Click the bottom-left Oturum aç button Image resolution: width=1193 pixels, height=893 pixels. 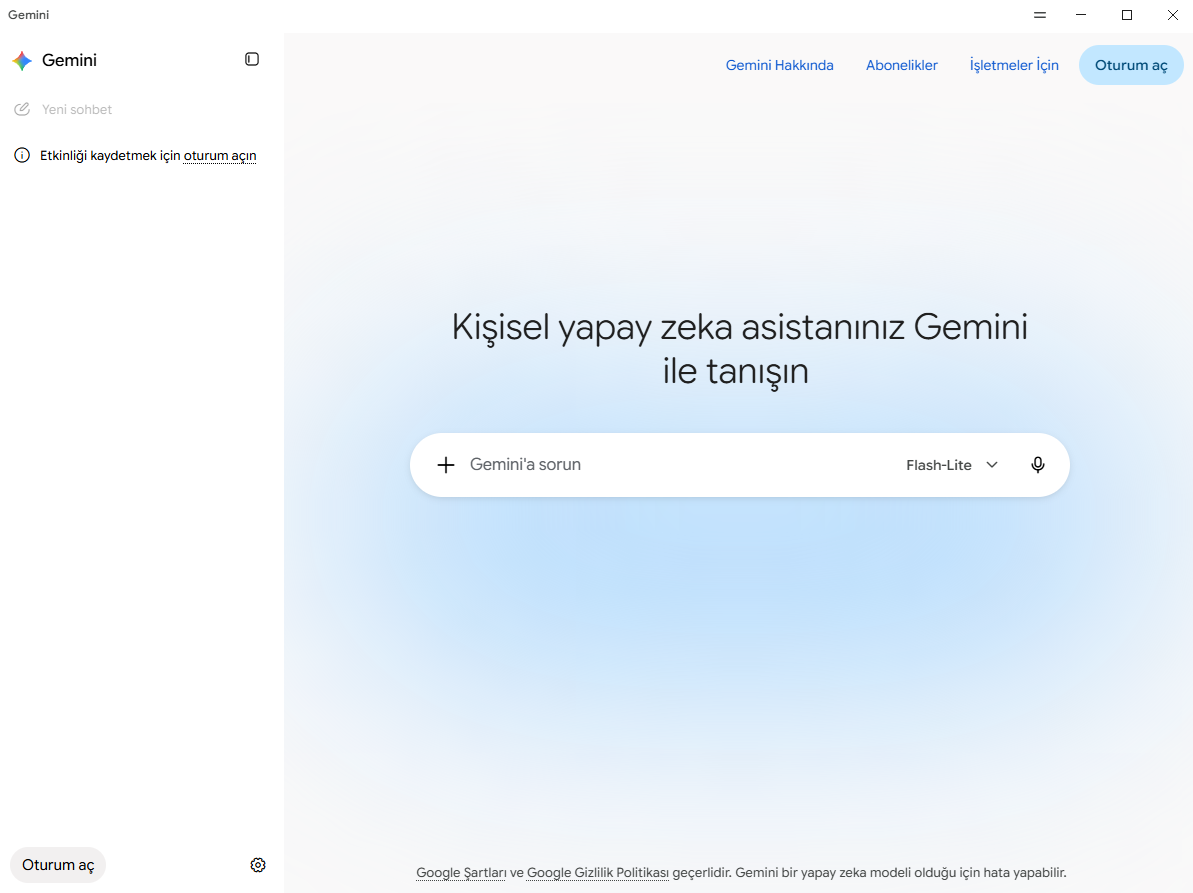point(58,865)
